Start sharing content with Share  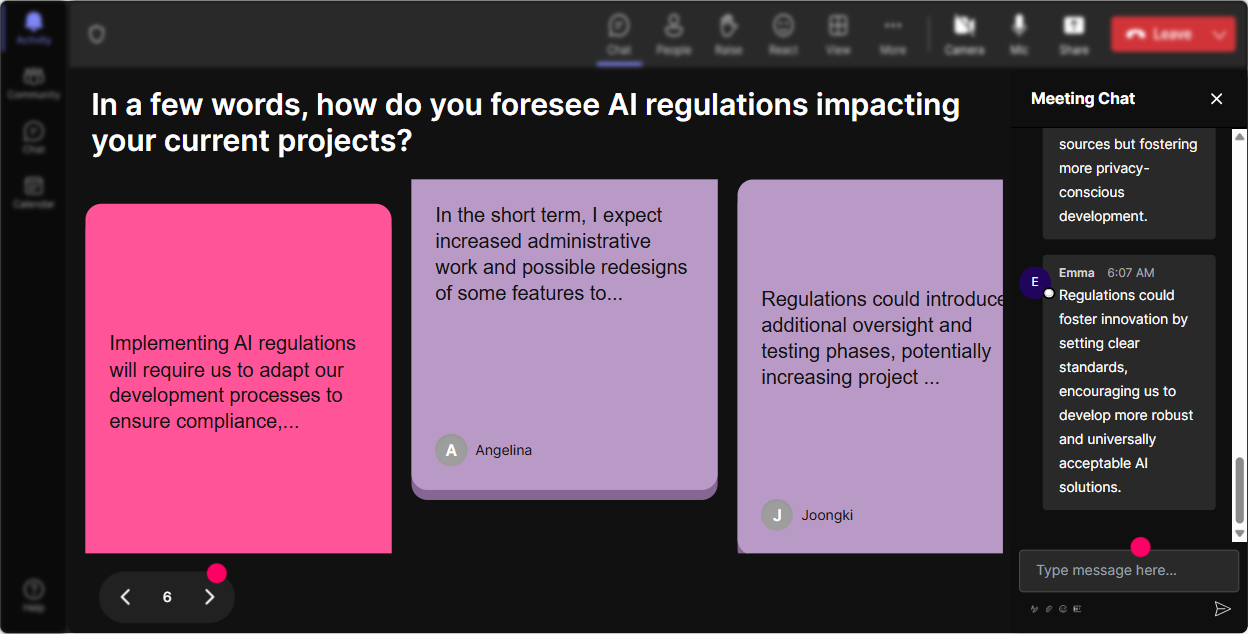(1074, 34)
